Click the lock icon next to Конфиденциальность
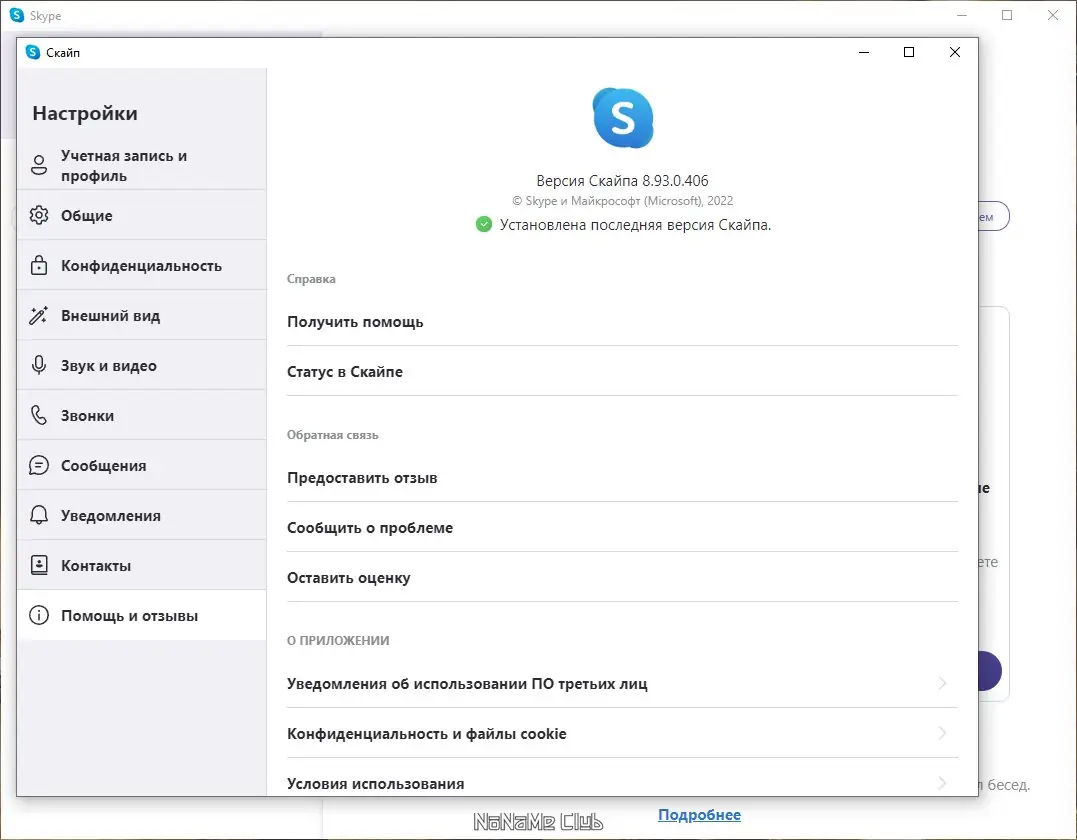Viewport: 1077px width, 840px height. click(39, 265)
